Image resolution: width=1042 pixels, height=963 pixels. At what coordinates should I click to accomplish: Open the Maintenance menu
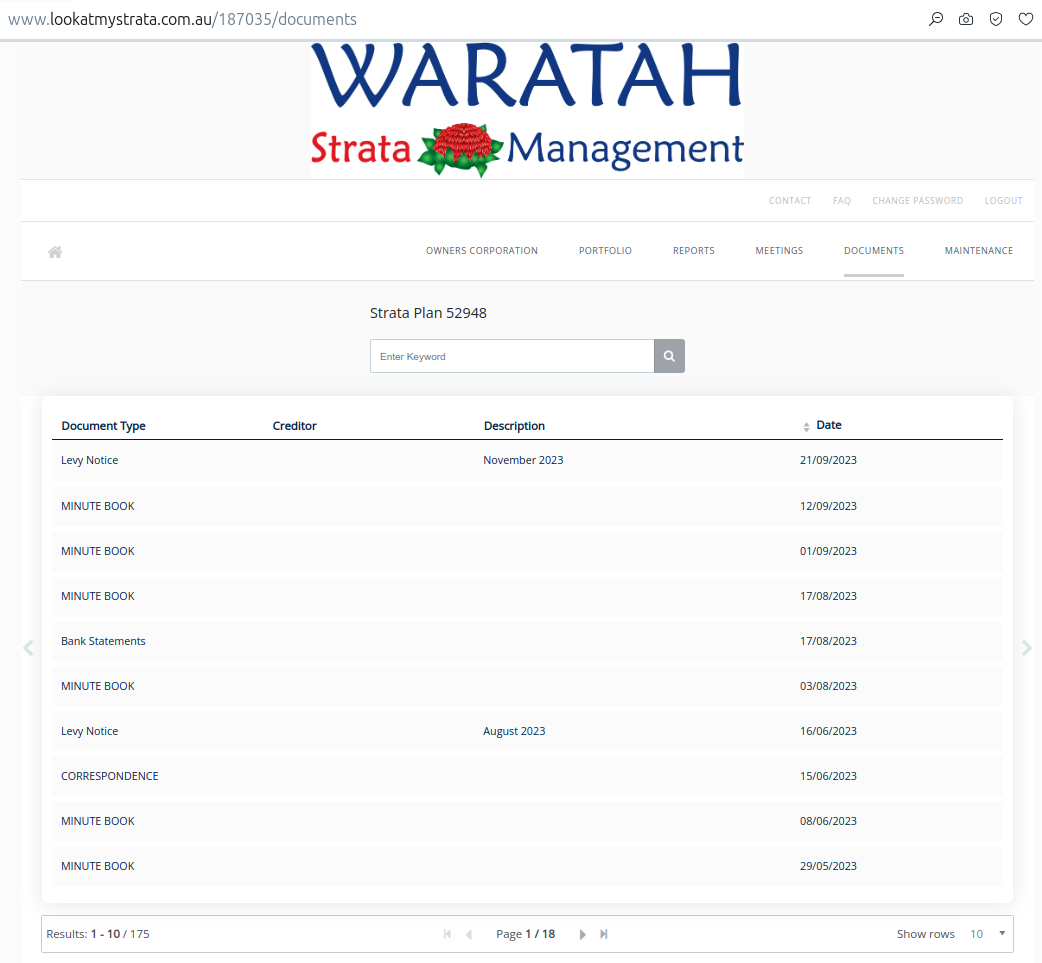[x=979, y=251]
